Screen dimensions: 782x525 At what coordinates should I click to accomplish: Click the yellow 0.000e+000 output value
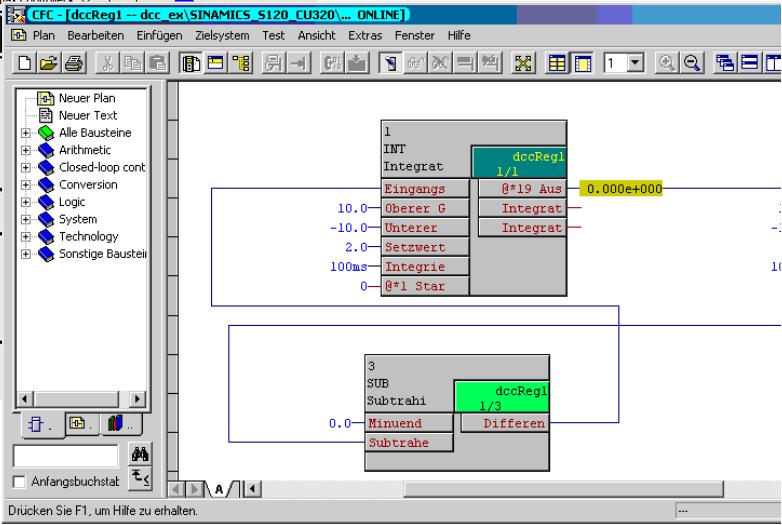click(621, 189)
